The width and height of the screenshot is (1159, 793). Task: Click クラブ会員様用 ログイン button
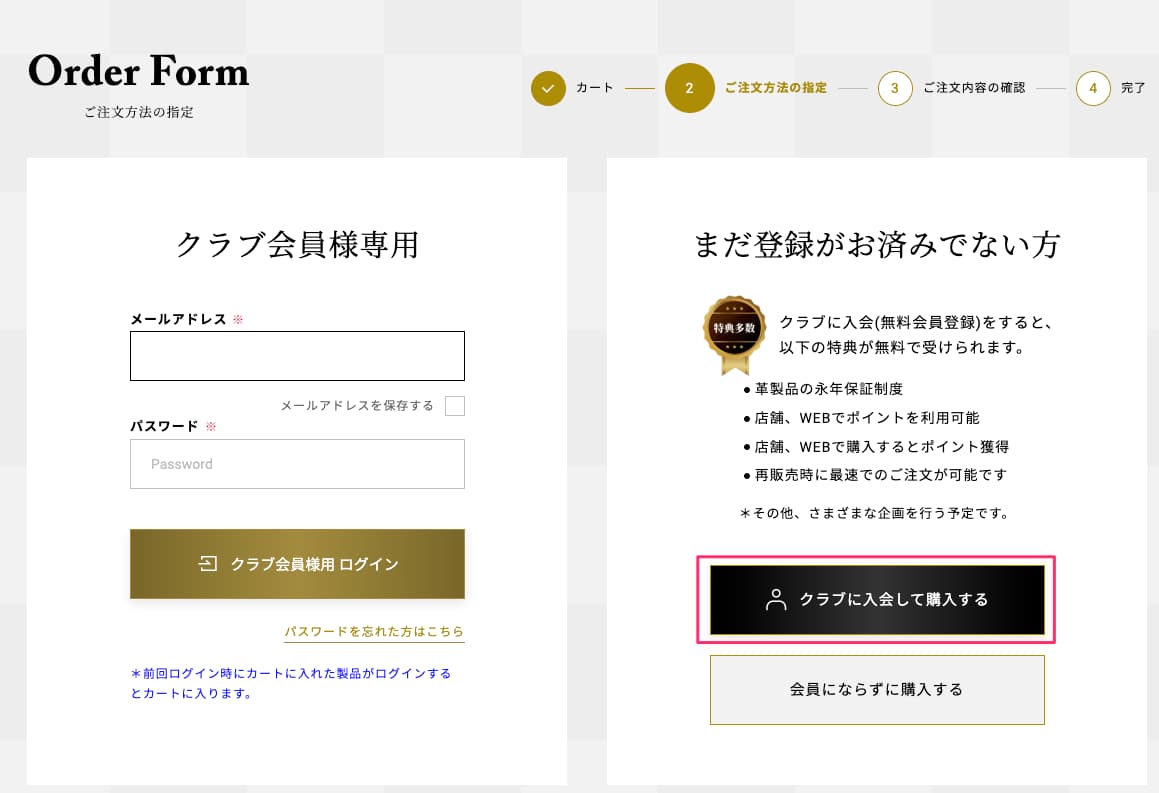click(297, 564)
